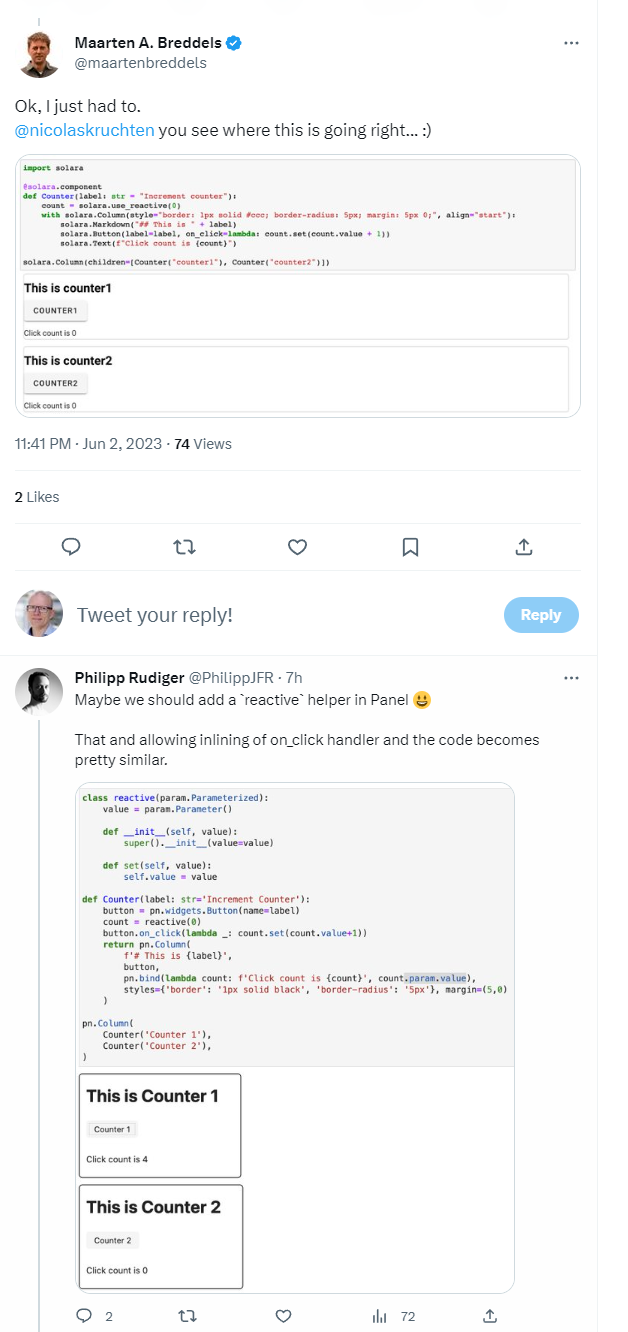Visit @nicolaskruchten's profile link
The height and width of the screenshot is (1332, 628).
[x=82, y=130]
